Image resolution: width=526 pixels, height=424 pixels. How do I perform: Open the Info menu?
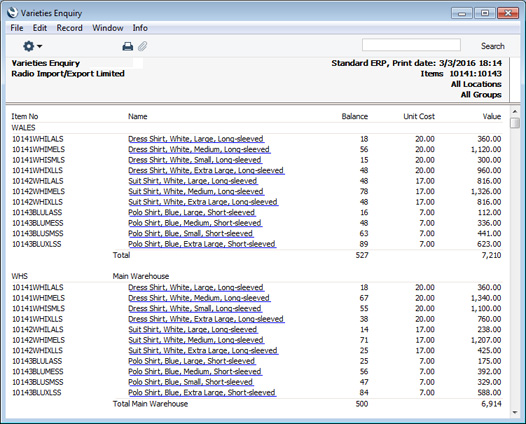(x=140, y=28)
